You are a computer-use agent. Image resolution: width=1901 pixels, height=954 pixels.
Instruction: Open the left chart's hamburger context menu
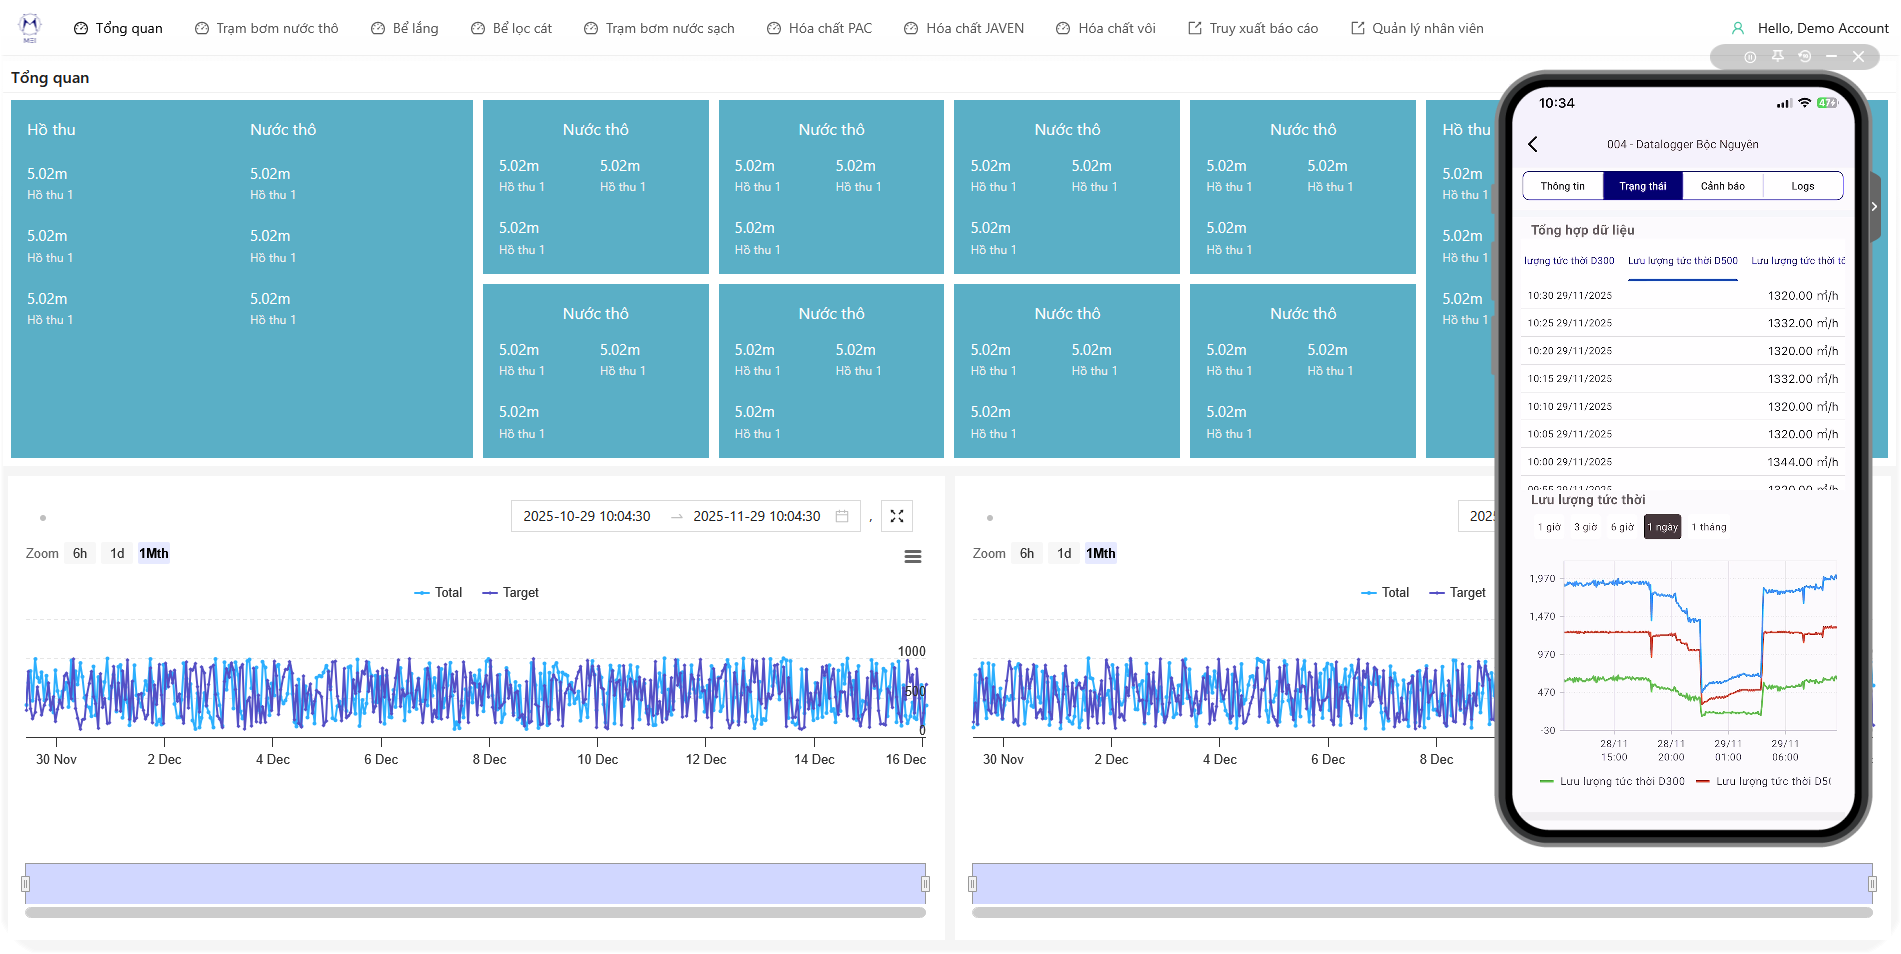coord(912,557)
